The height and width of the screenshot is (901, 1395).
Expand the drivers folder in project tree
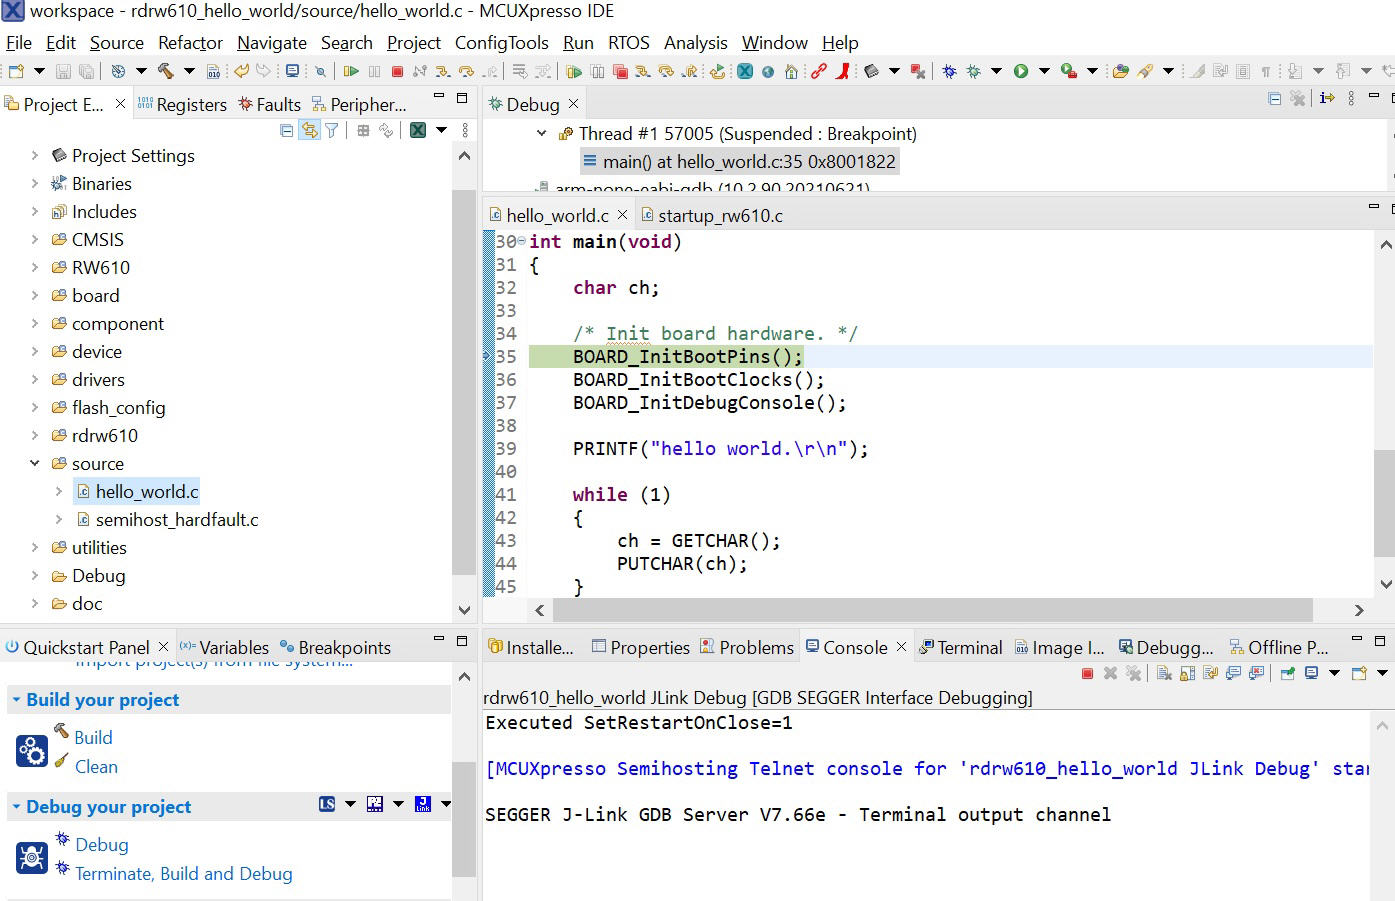(35, 380)
